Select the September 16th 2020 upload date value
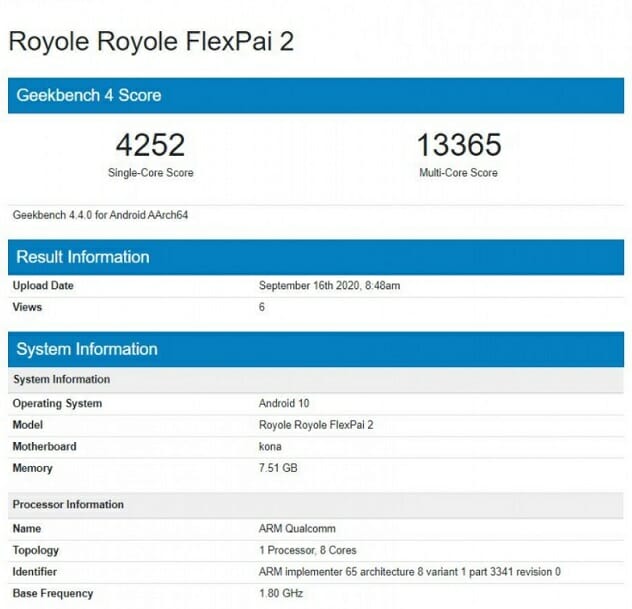The height and width of the screenshot is (609, 632). click(x=329, y=286)
